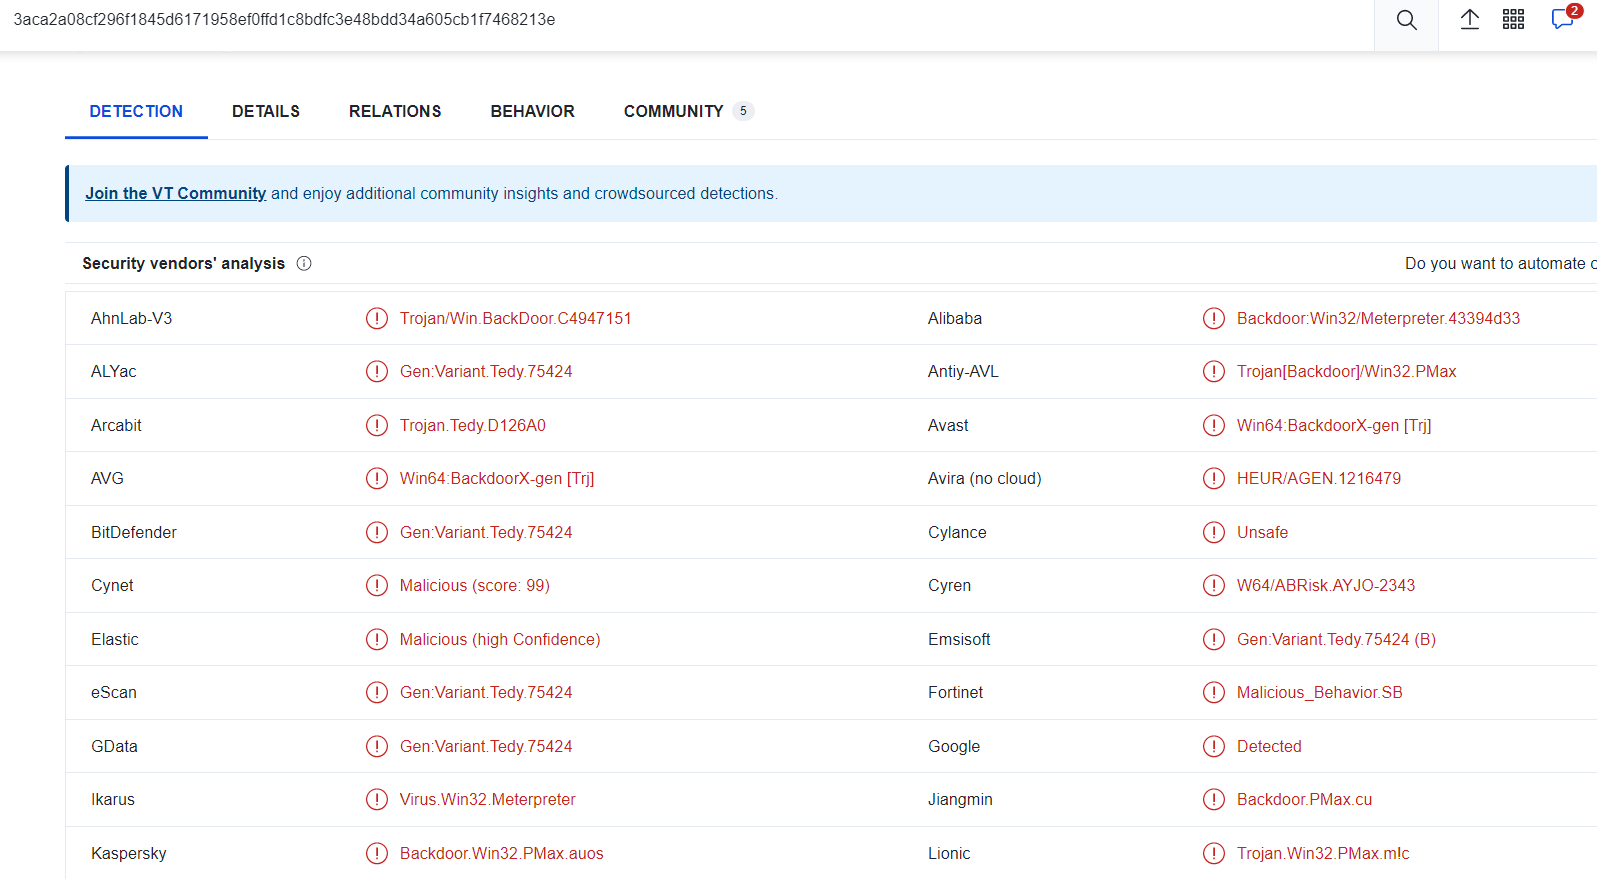This screenshot has height=879, width=1597.
Task: Click the COMMUNITY count badge 5
Action: (x=743, y=111)
